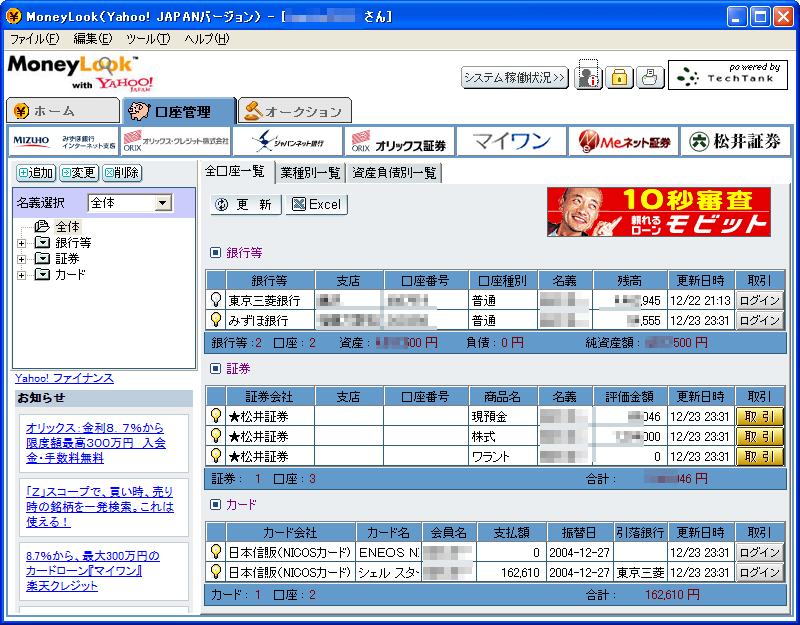The height and width of the screenshot is (625, 800).
Task: Click the light bulb icon for ENEOS card row
Action: pos(216,552)
